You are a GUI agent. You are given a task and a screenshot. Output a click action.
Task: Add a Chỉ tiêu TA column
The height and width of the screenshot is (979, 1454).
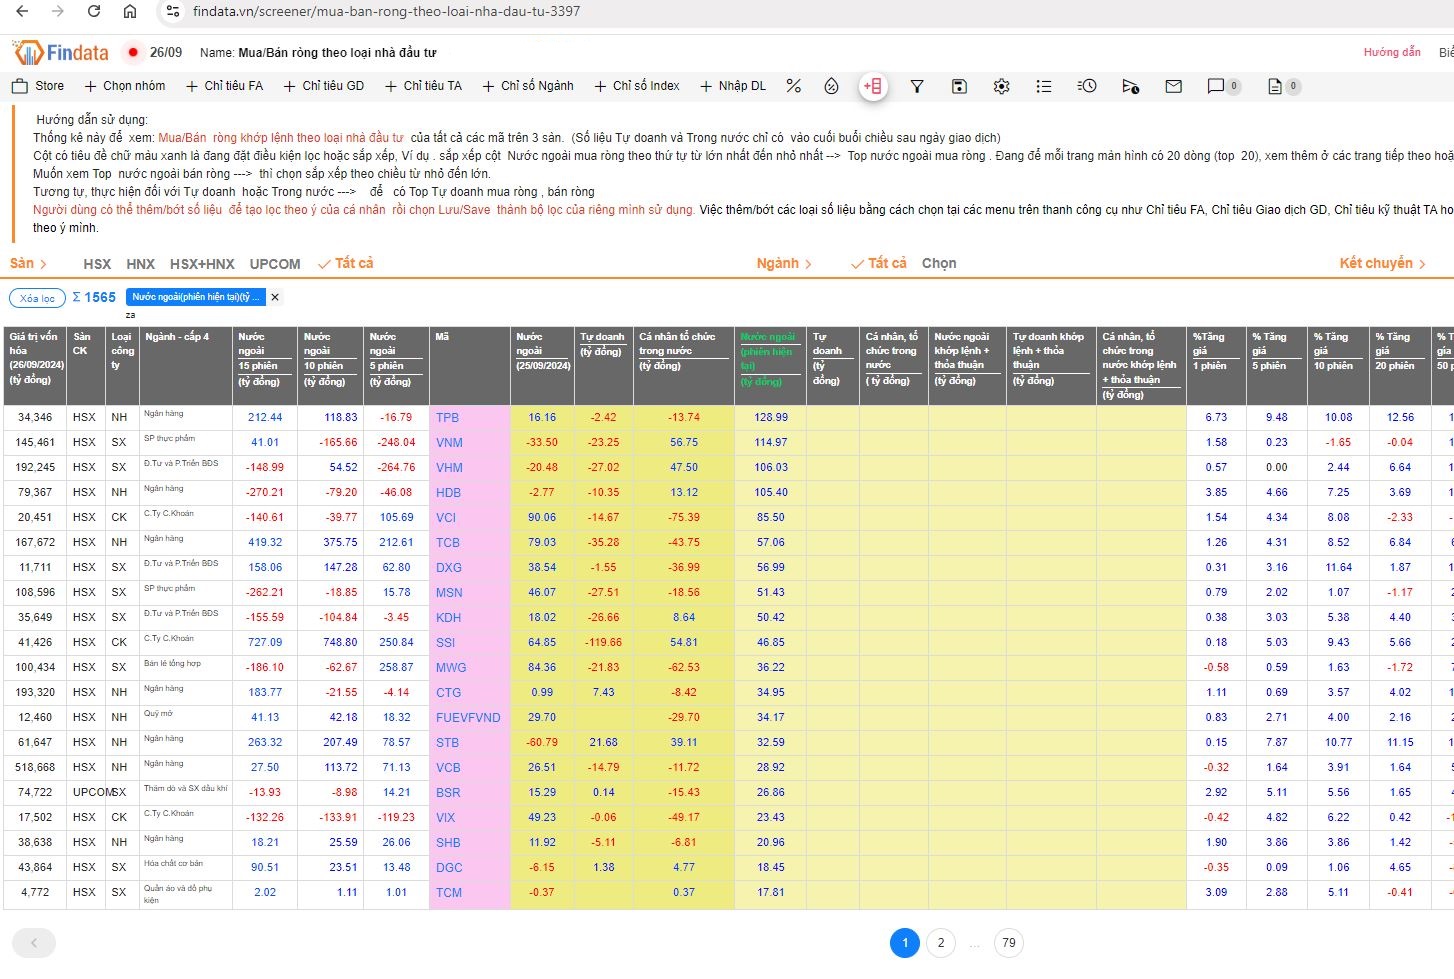pos(424,86)
